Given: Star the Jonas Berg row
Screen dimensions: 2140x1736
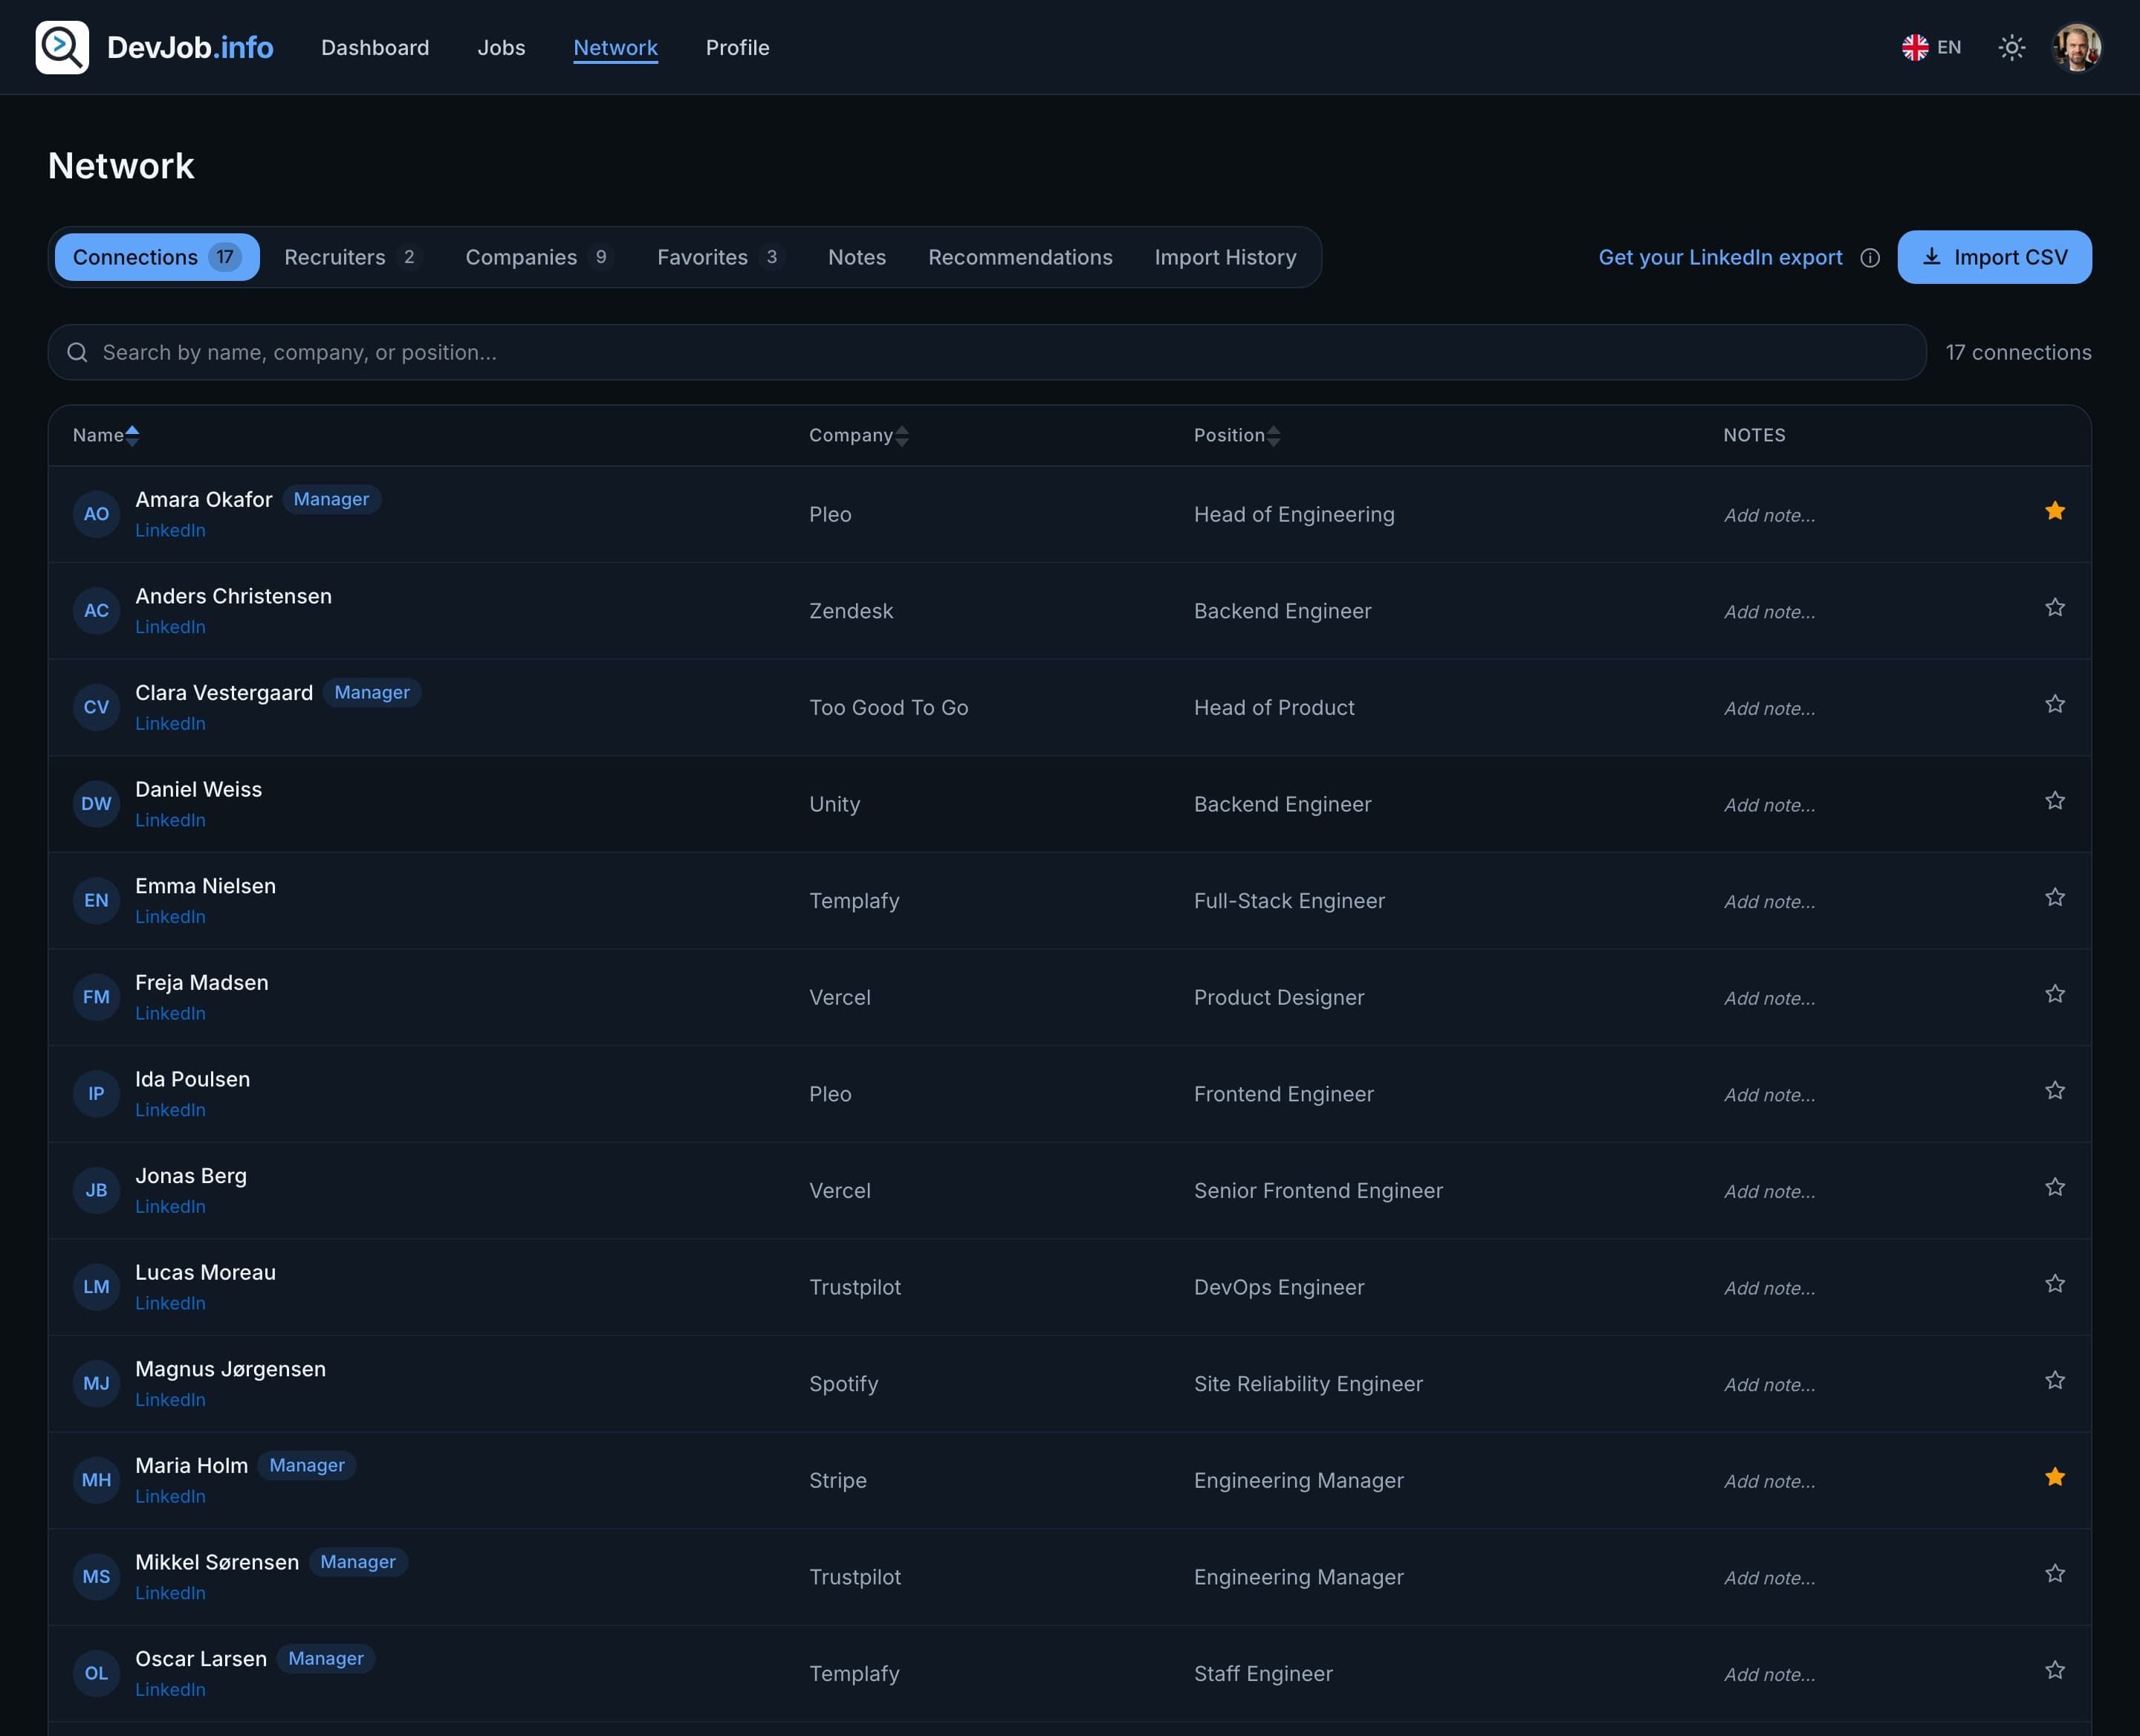Looking at the screenshot, I should pyautogui.click(x=2055, y=1187).
